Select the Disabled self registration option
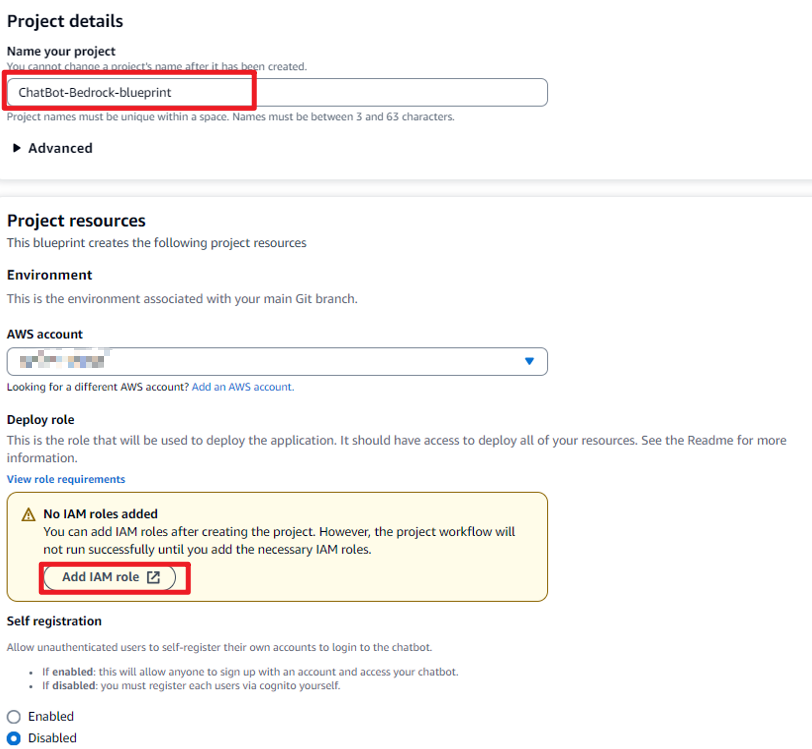This screenshot has width=812, height=749. coord(14,739)
